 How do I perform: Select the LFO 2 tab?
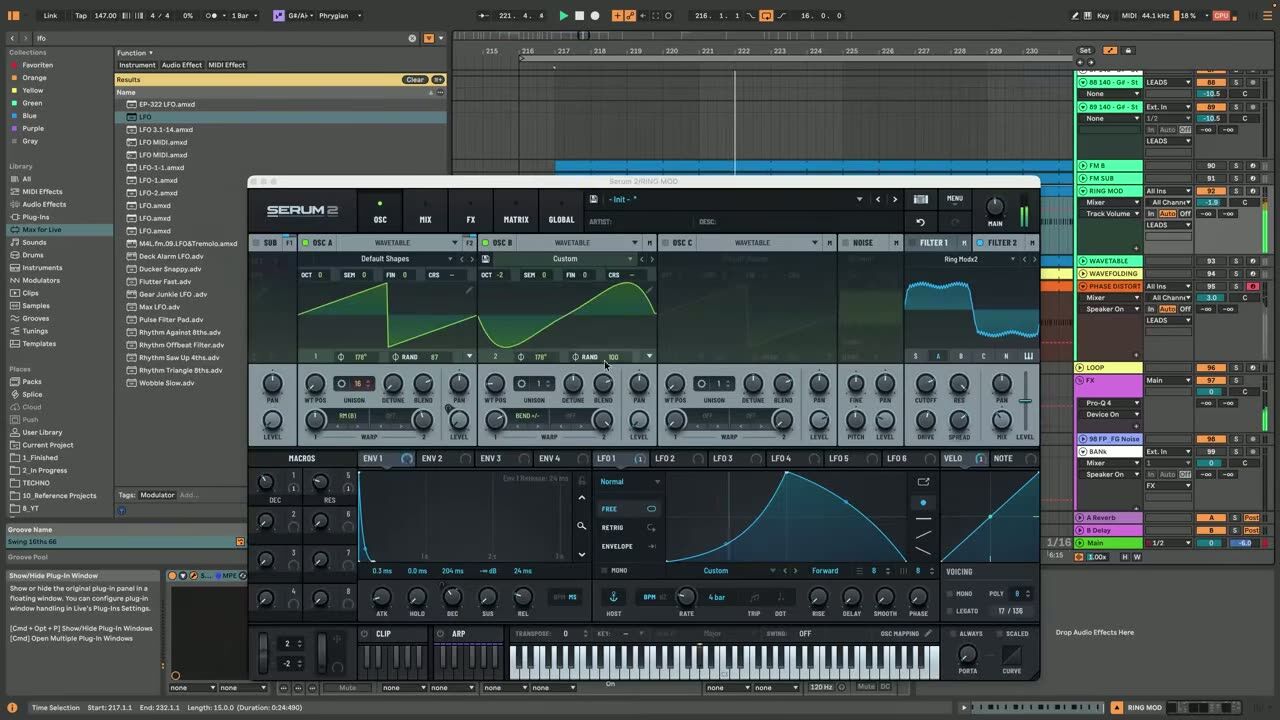(x=664, y=459)
